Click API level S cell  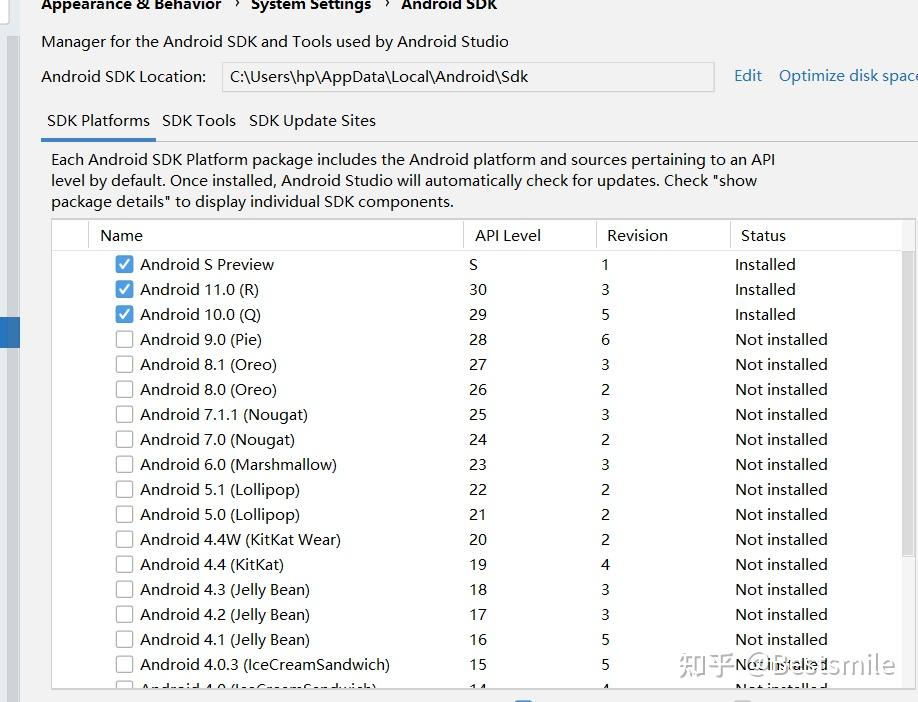coord(474,265)
